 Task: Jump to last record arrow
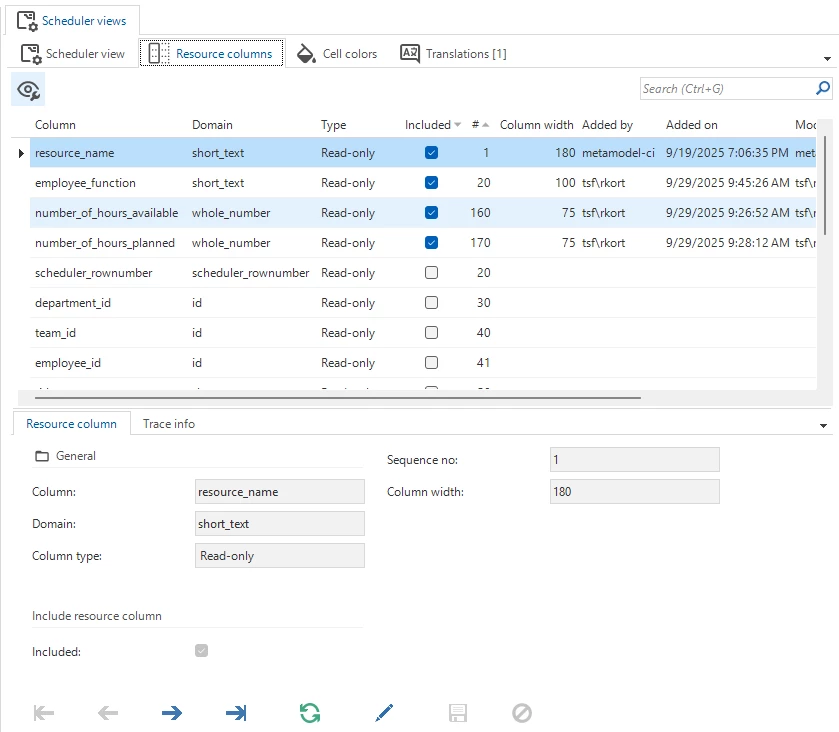(236, 713)
